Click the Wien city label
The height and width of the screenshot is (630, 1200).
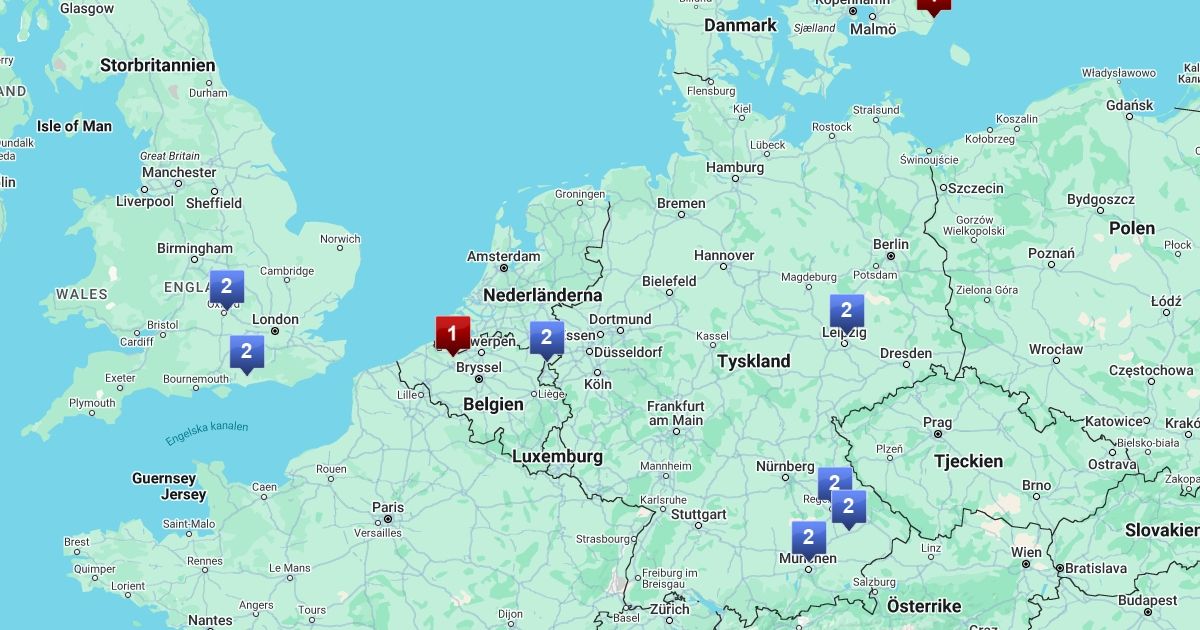point(1026,552)
